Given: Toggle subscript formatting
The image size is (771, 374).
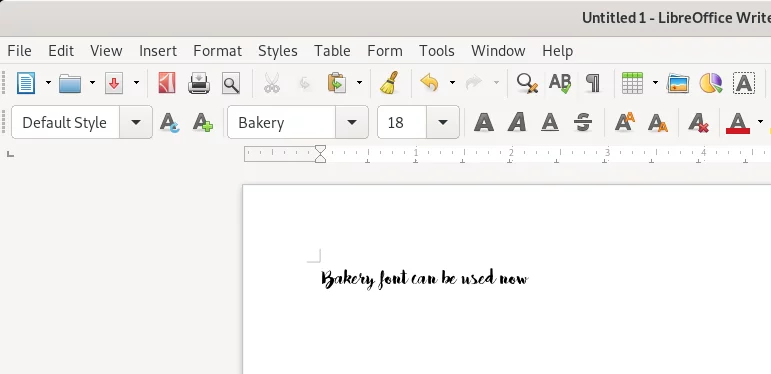Looking at the screenshot, I should 658,122.
